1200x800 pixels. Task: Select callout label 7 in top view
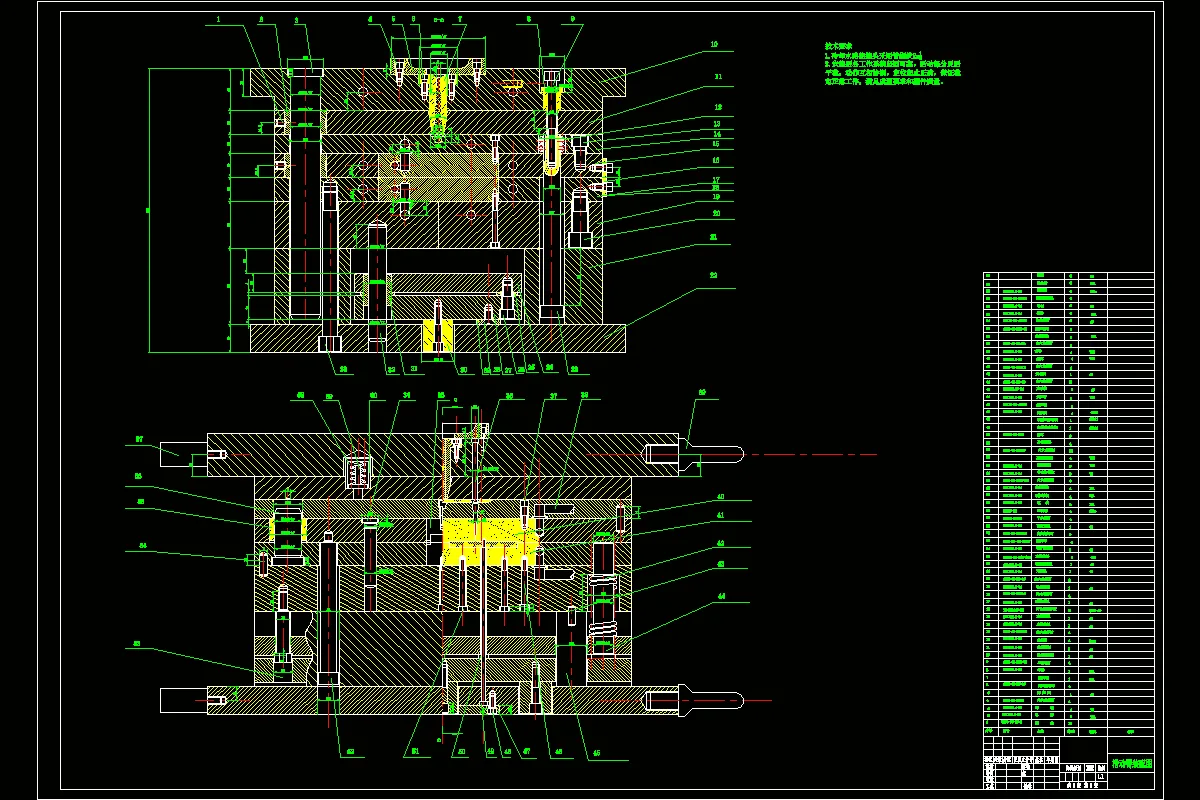(460, 19)
